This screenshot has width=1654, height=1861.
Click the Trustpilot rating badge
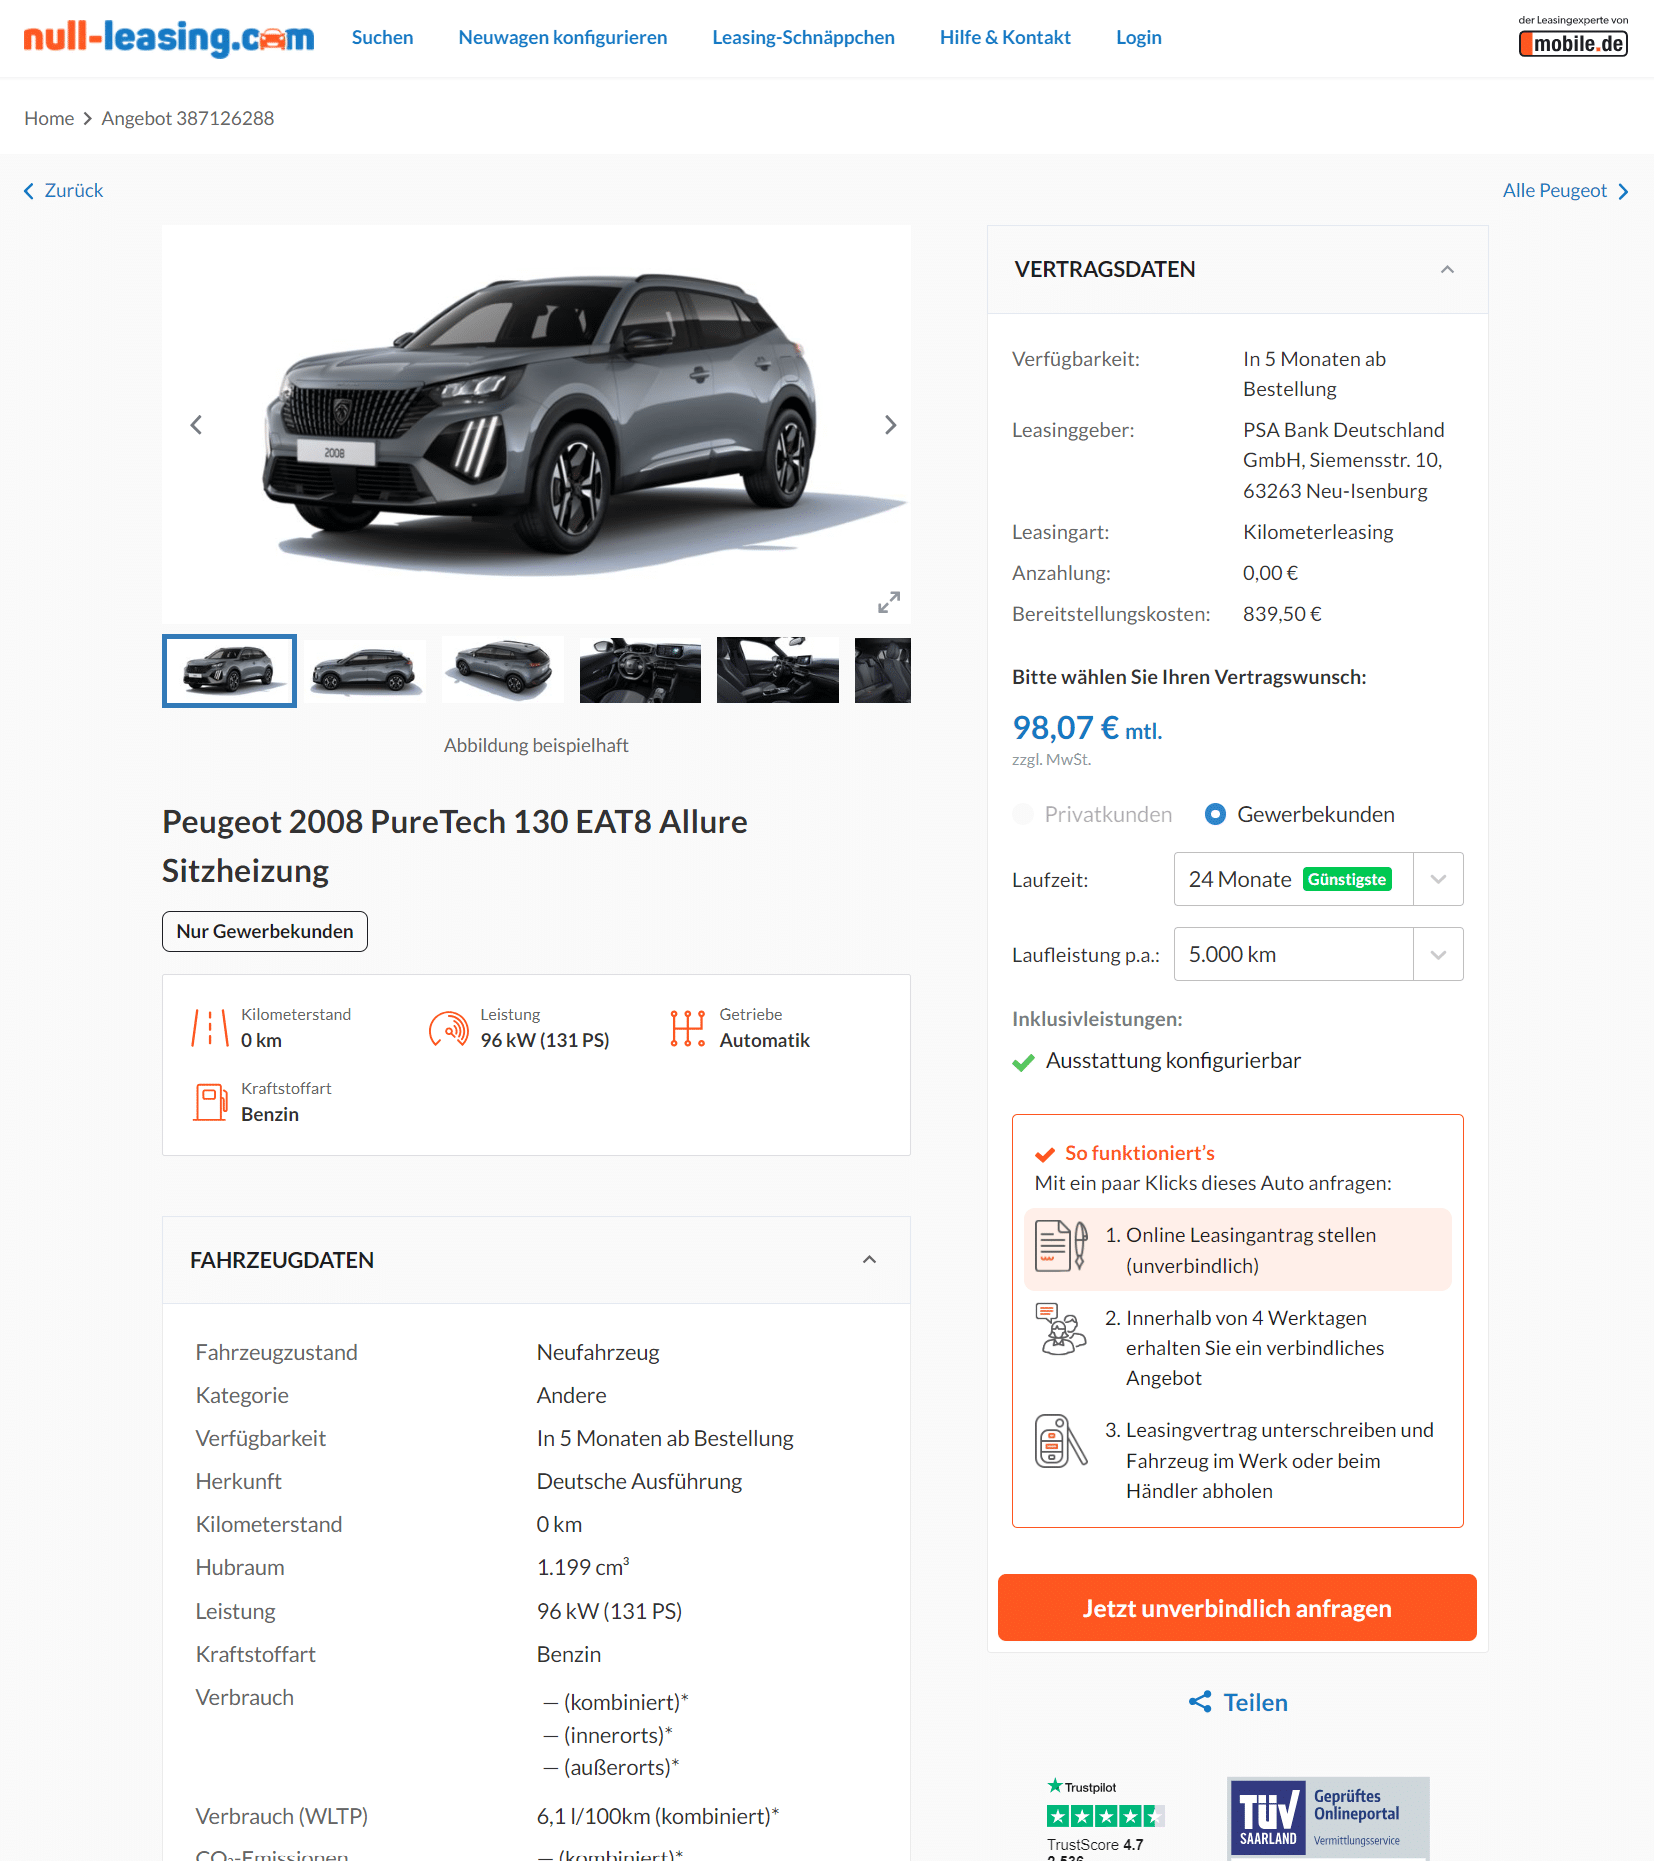(1105, 1817)
